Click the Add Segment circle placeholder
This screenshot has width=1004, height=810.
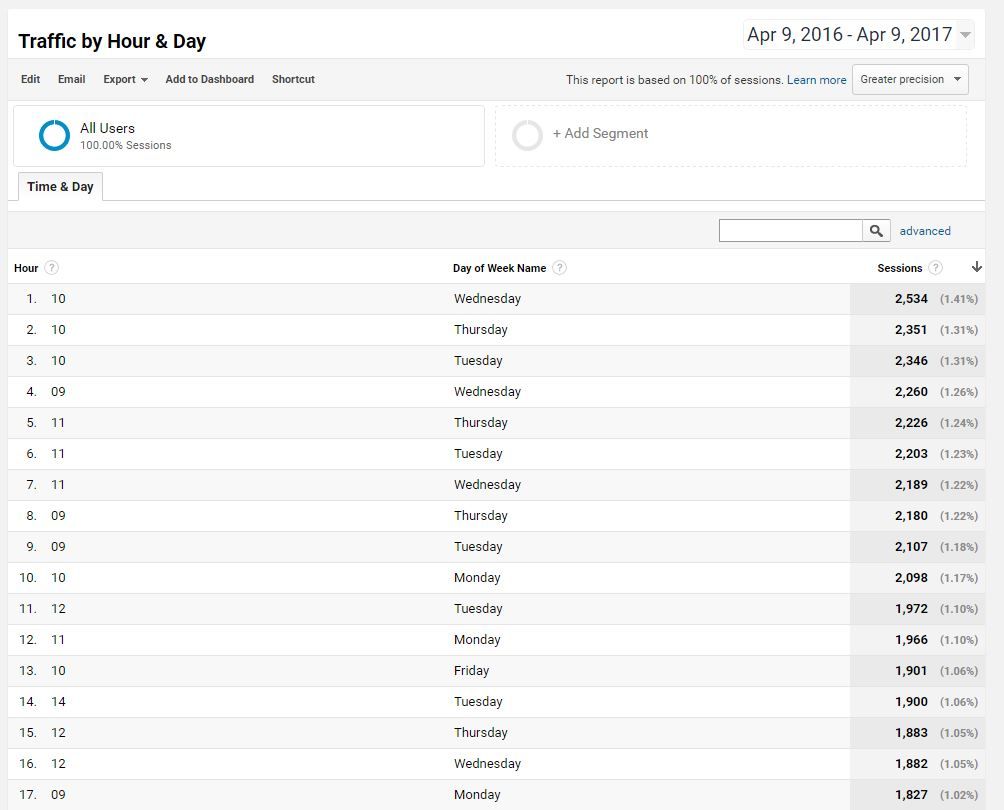pos(527,135)
